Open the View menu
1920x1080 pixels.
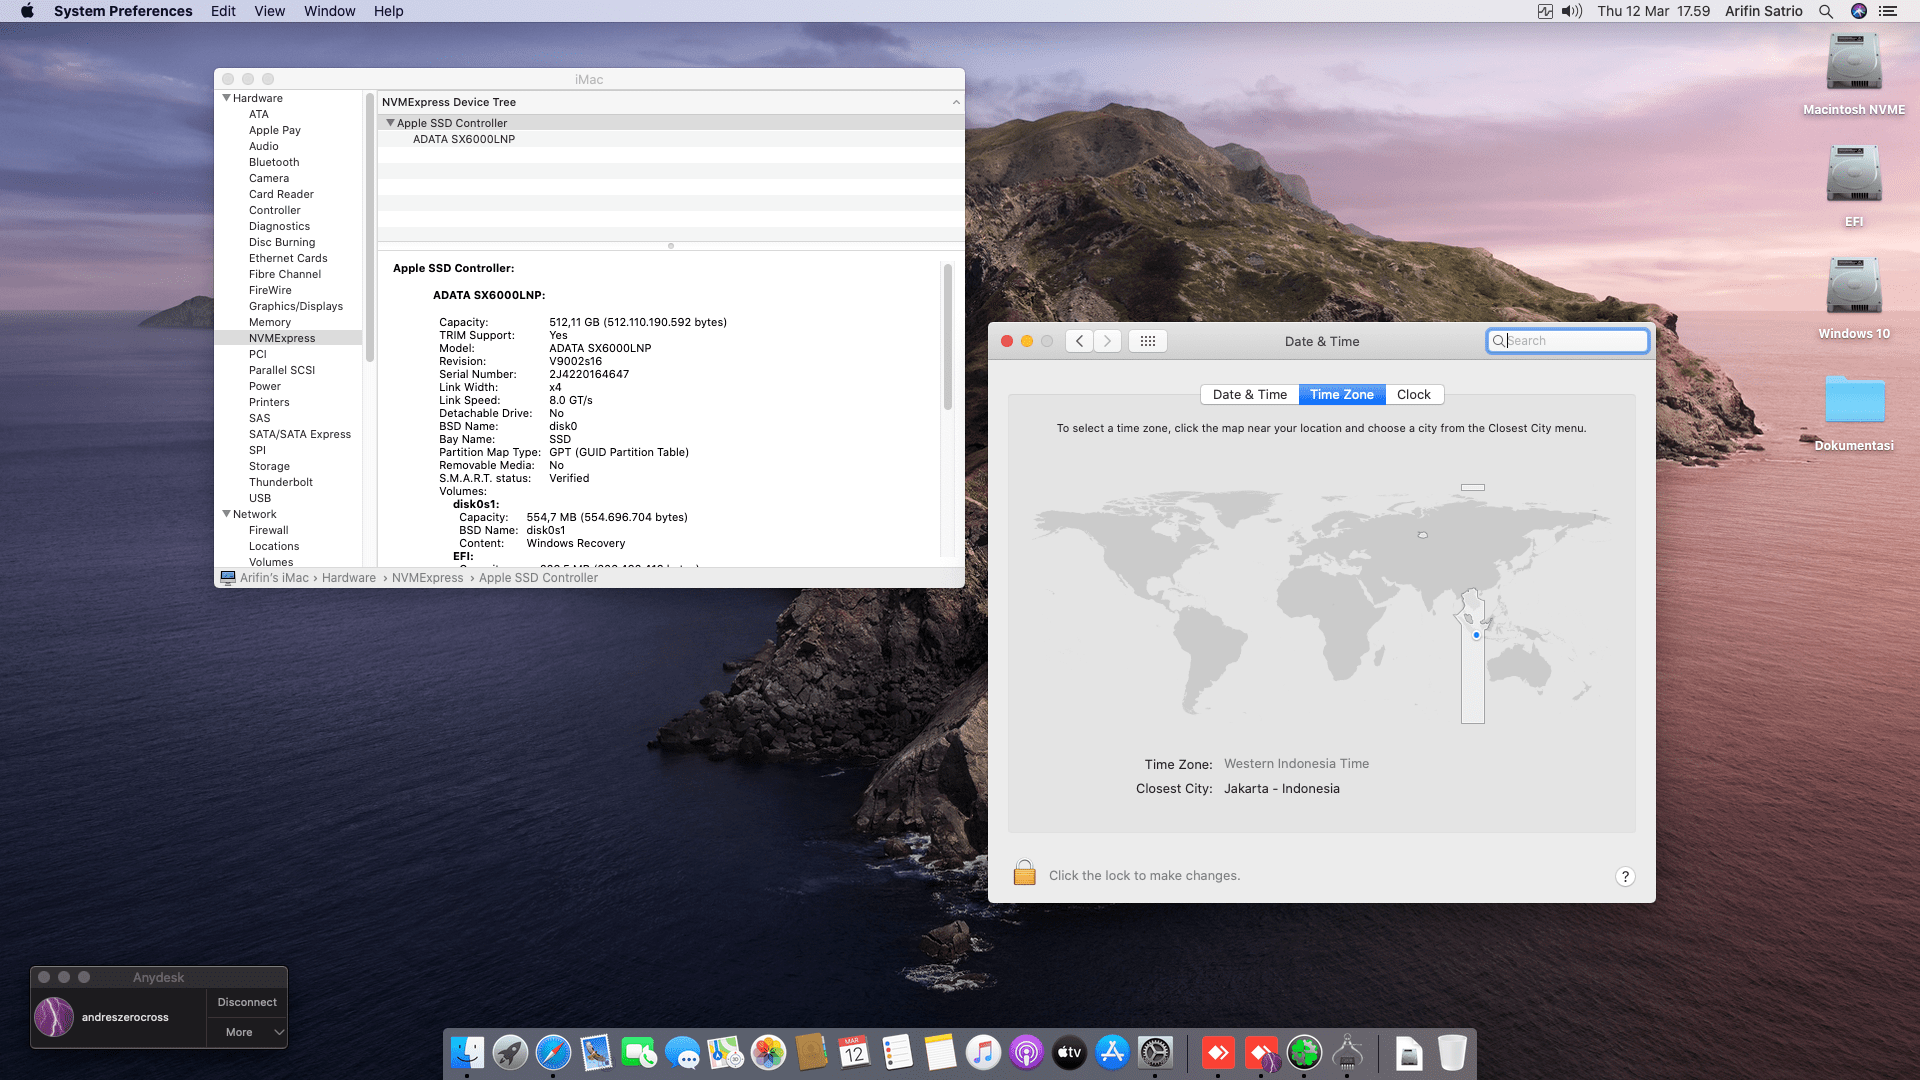click(269, 11)
